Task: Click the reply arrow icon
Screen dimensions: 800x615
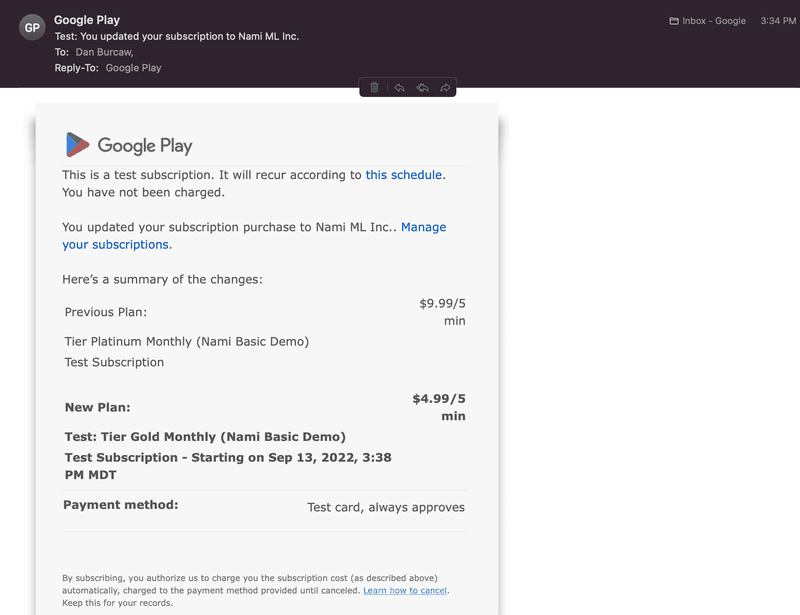Action: (x=399, y=88)
